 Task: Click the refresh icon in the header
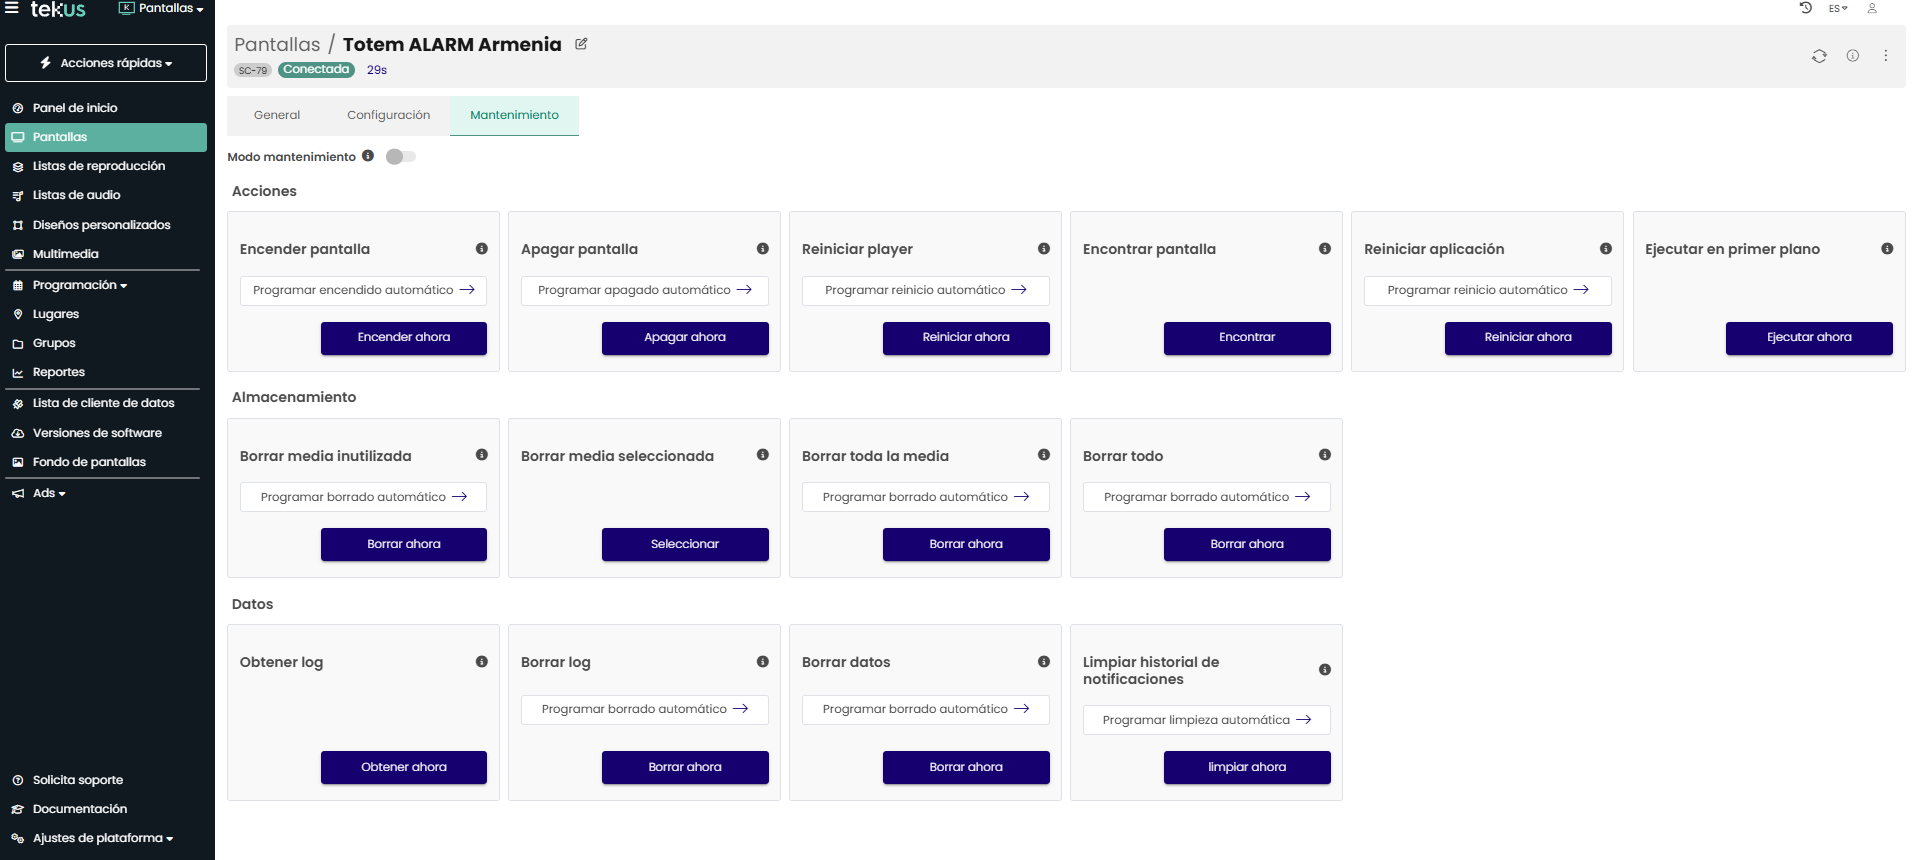(1819, 56)
